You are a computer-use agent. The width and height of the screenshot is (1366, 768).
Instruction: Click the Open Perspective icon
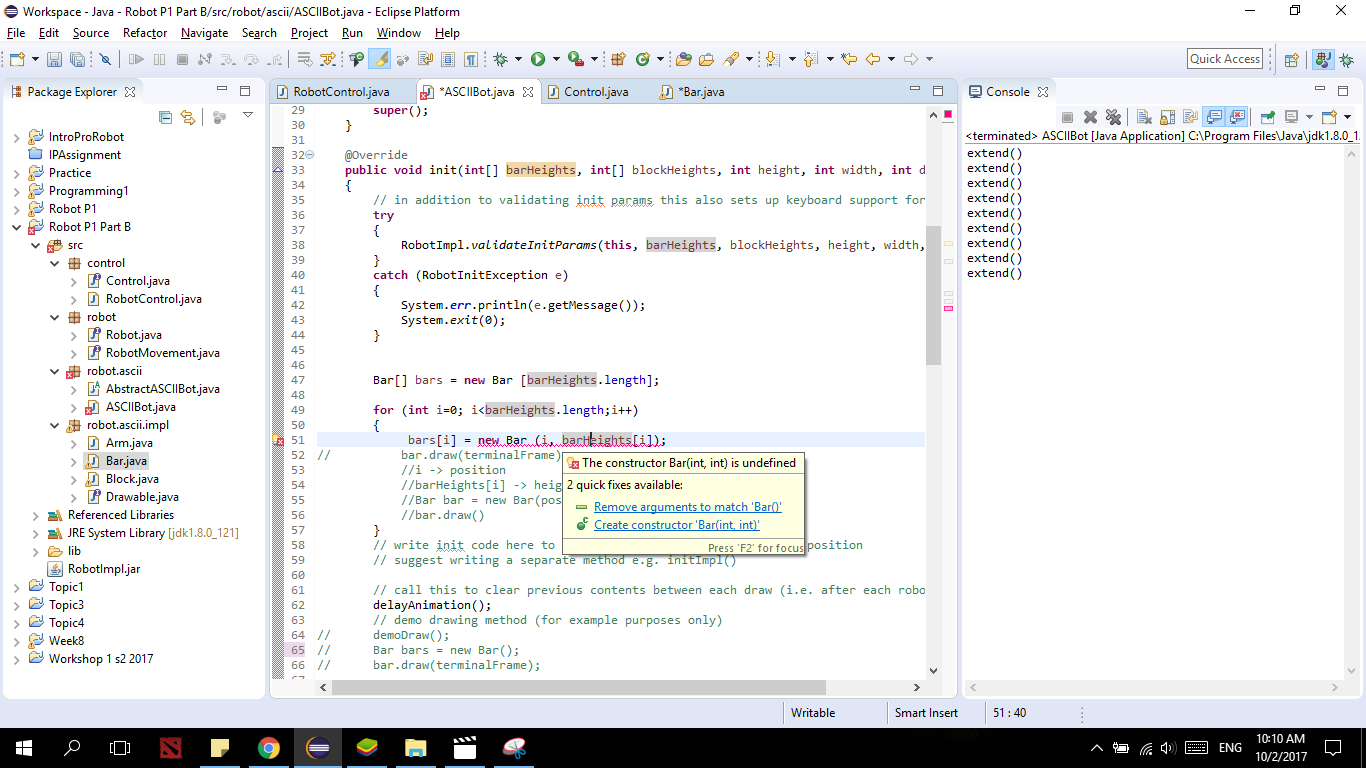[x=1291, y=60]
